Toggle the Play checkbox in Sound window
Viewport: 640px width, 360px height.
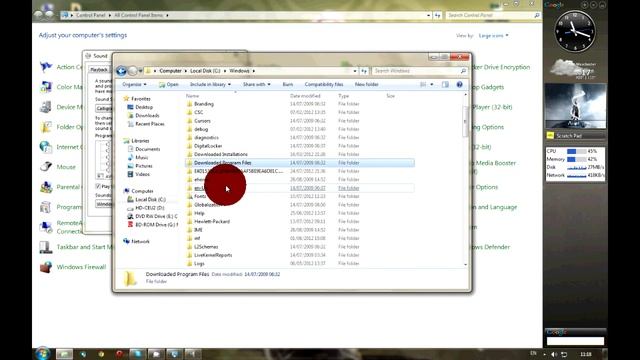coord(98,187)
